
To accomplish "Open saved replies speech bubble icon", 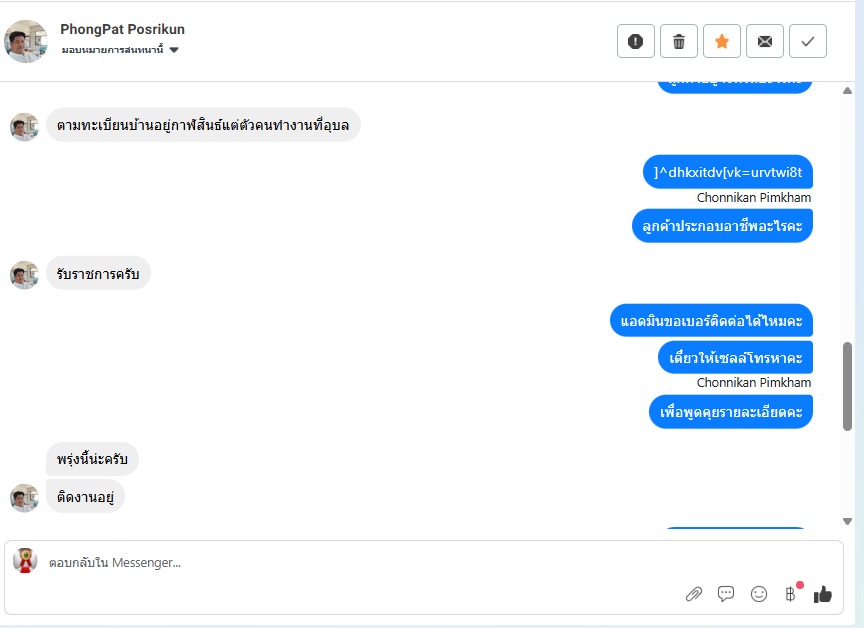I will (x=726, y=594).
